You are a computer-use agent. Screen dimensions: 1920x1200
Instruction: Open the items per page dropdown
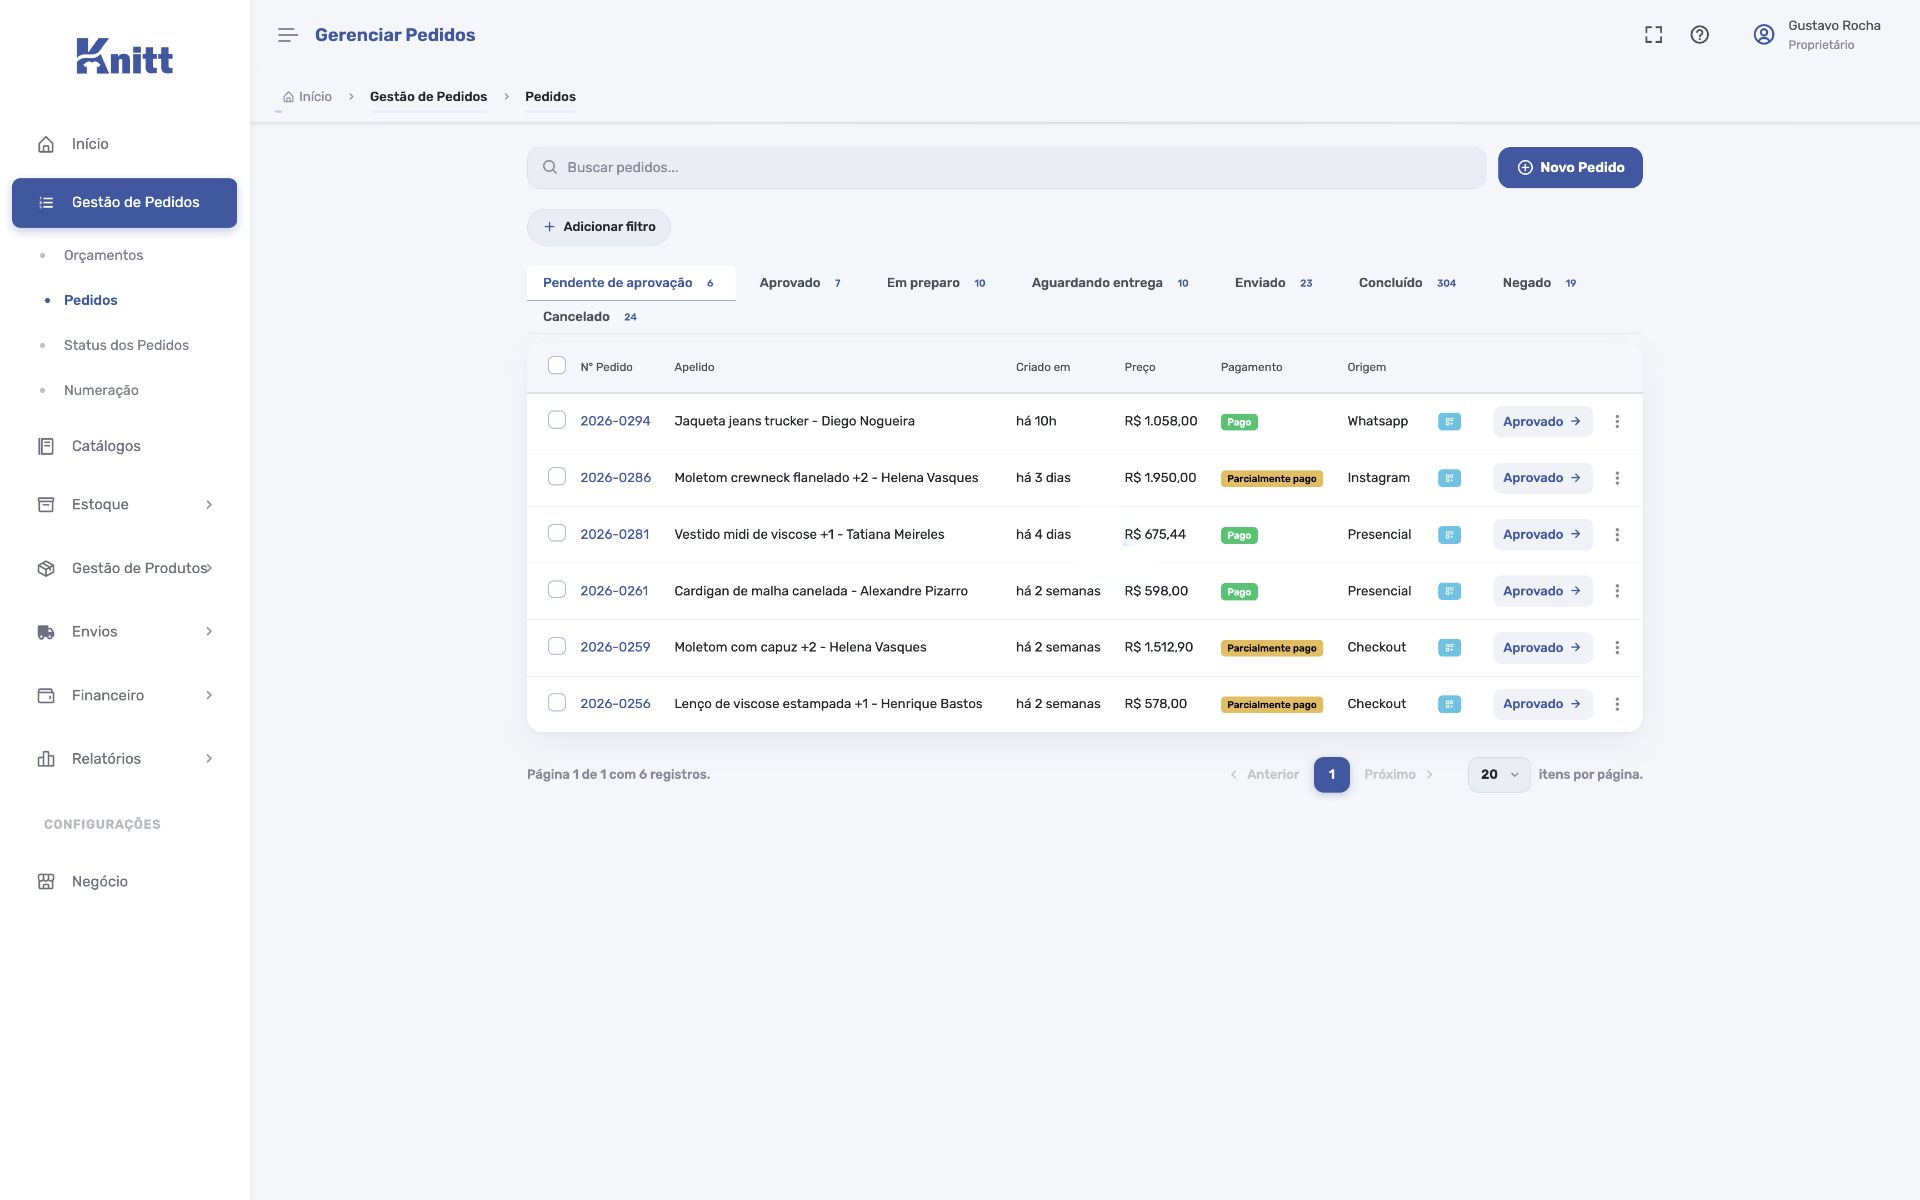[x=1499, y=775]
